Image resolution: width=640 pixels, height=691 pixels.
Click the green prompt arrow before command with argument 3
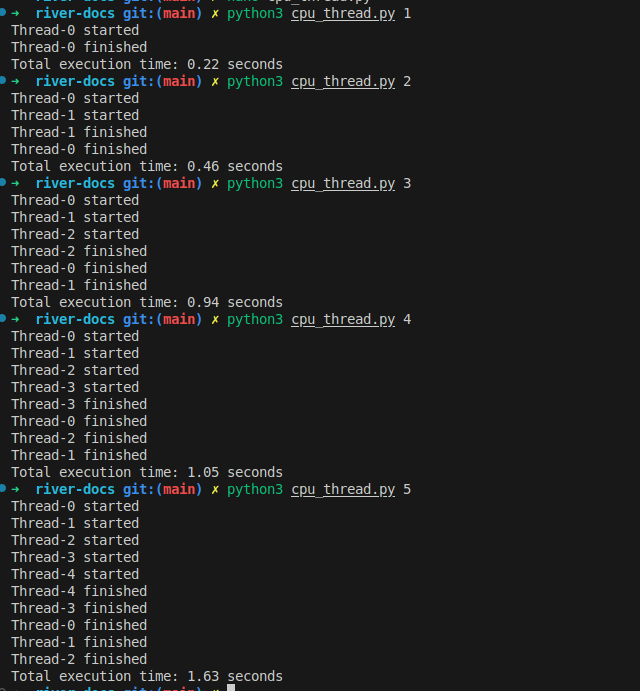15,183
